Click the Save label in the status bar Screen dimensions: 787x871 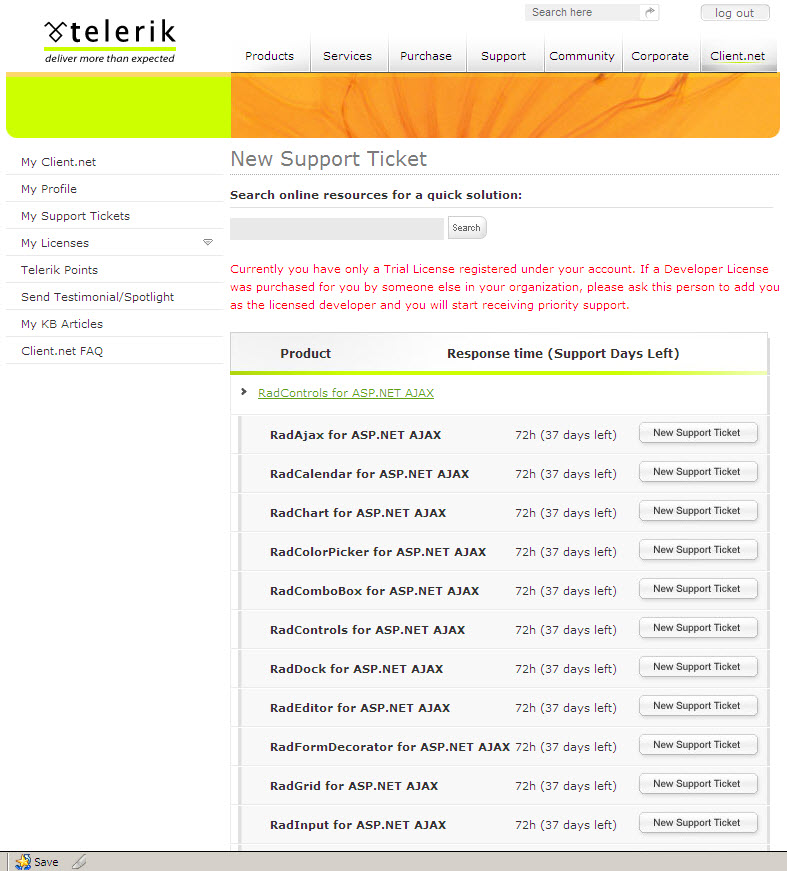tap(46, 862)
